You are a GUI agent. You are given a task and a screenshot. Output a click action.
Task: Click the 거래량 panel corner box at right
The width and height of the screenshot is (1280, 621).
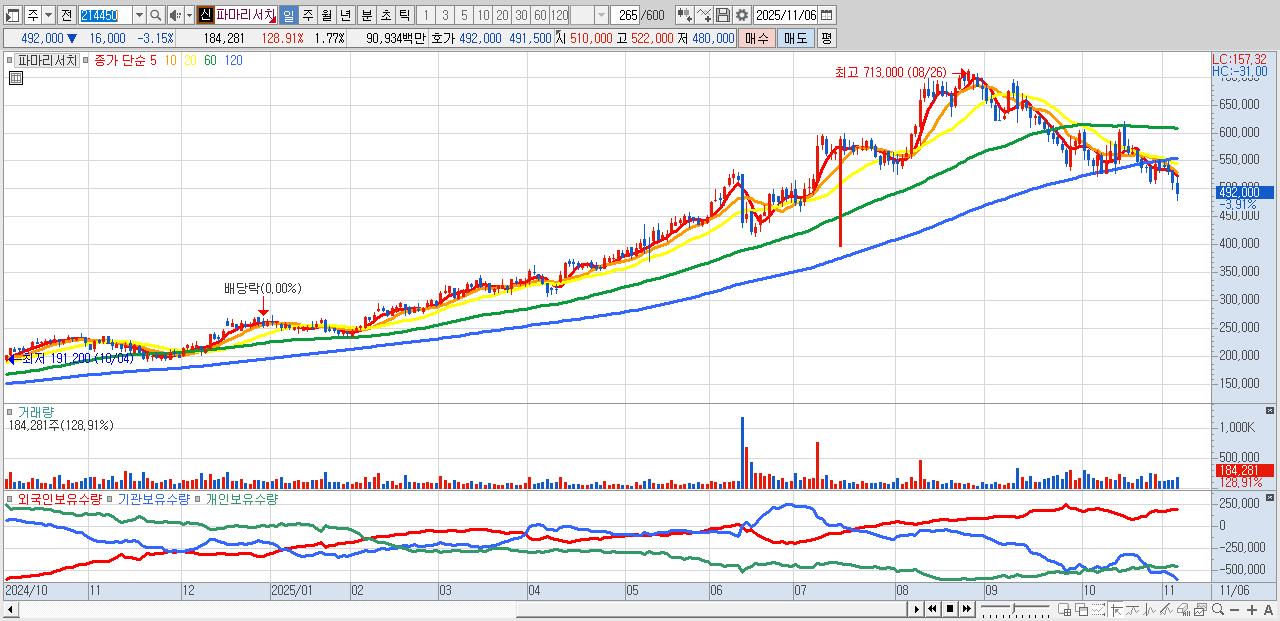click(1270, 411)
